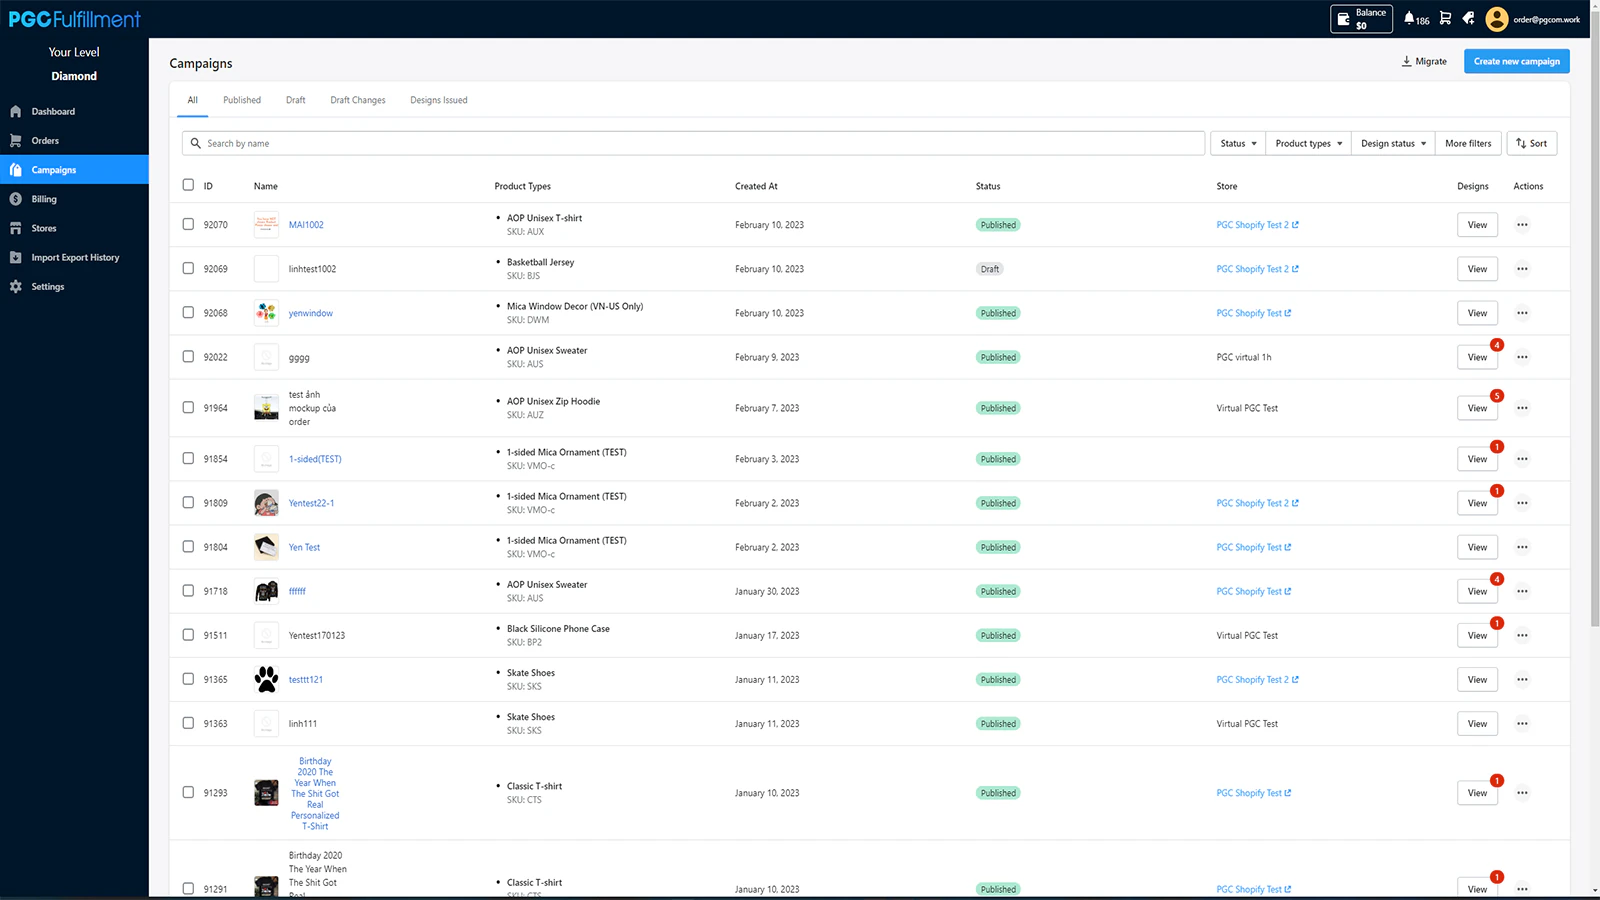Click the Search by name field

pos(700,144)
